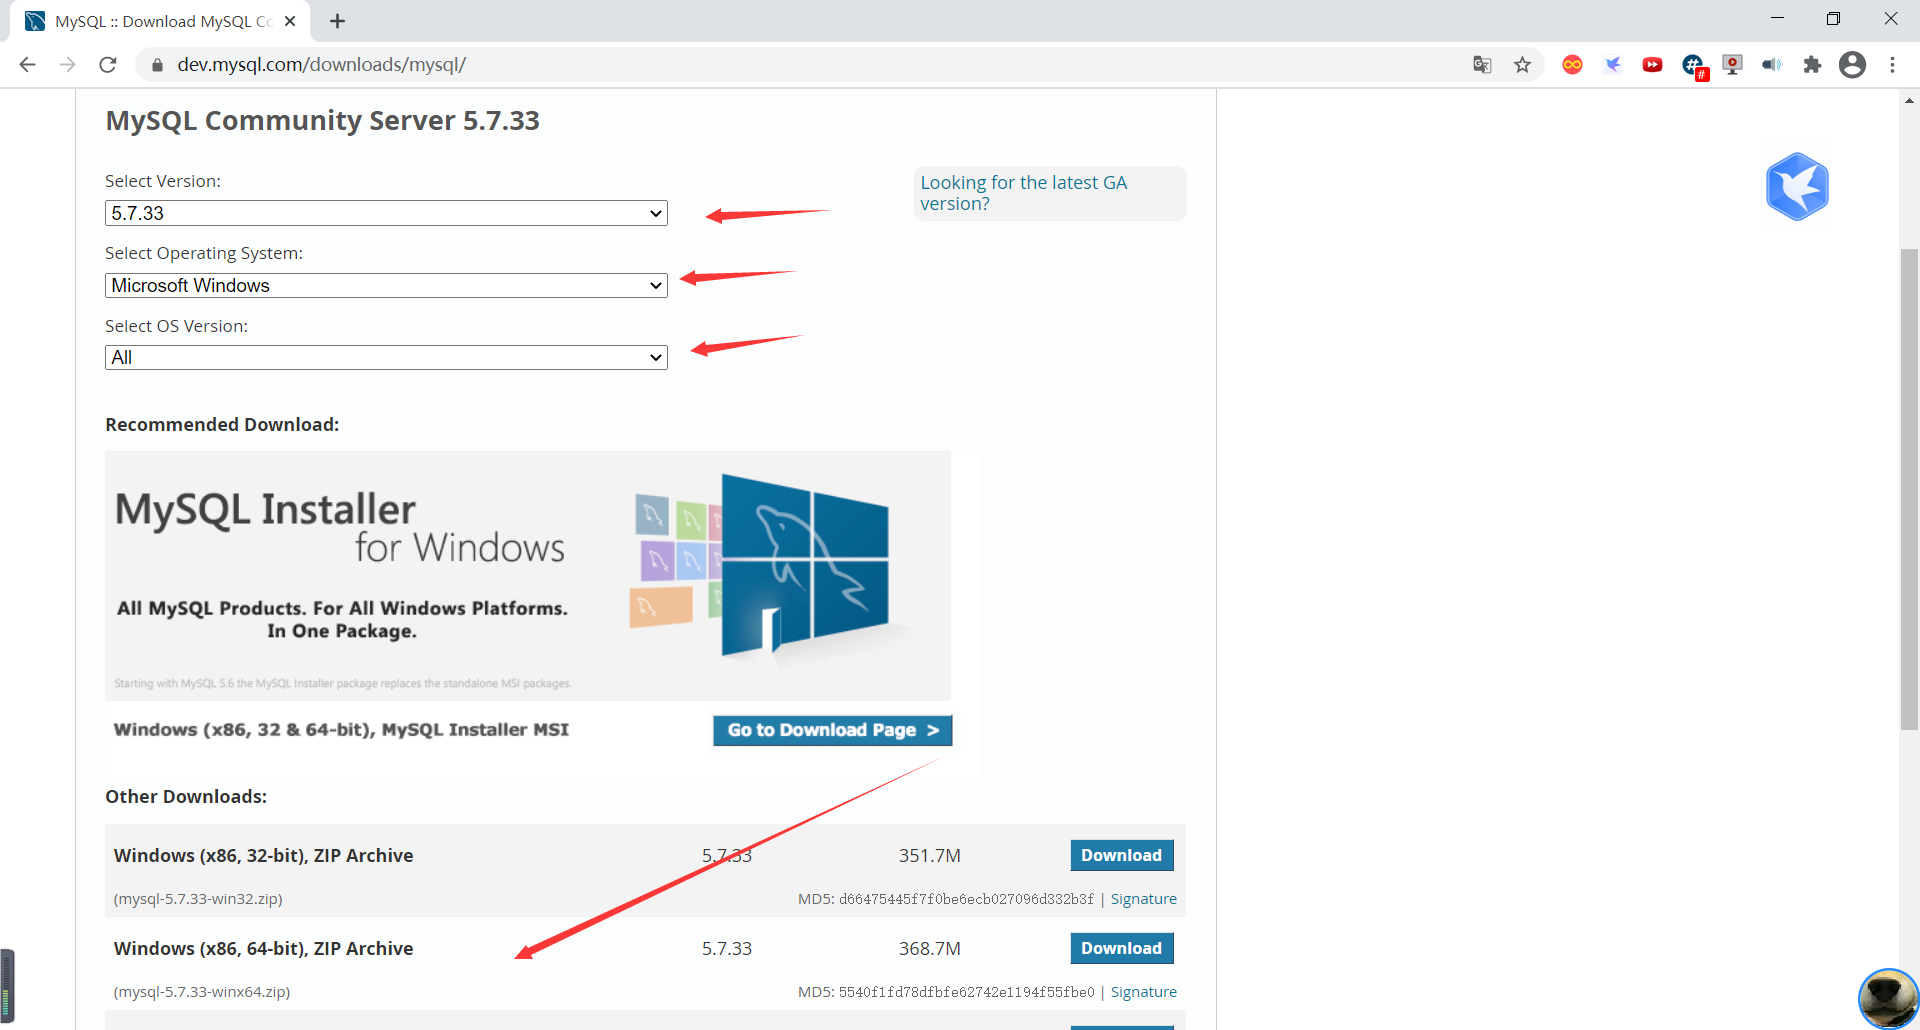Click Looking for the latest GA version link
The image size is (1920, 1030).
1023,193
